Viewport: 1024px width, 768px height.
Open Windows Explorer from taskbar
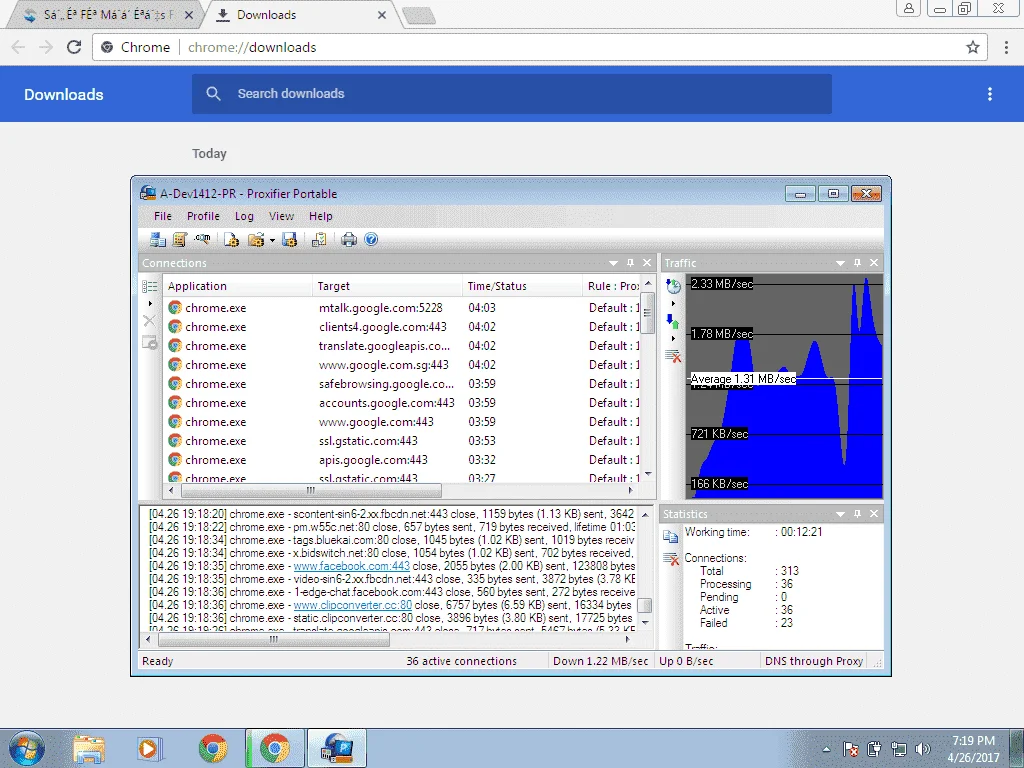click(x=89, y=749)
